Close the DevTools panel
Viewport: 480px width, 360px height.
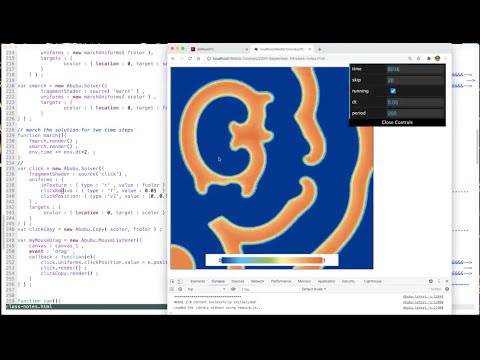(447, 281)
